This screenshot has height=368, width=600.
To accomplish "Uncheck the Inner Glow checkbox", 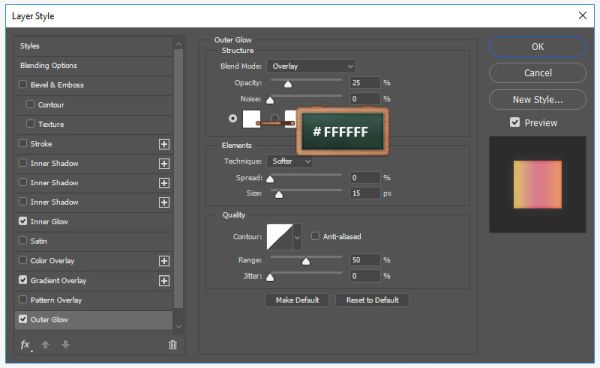I will click(x=23, y=221).
